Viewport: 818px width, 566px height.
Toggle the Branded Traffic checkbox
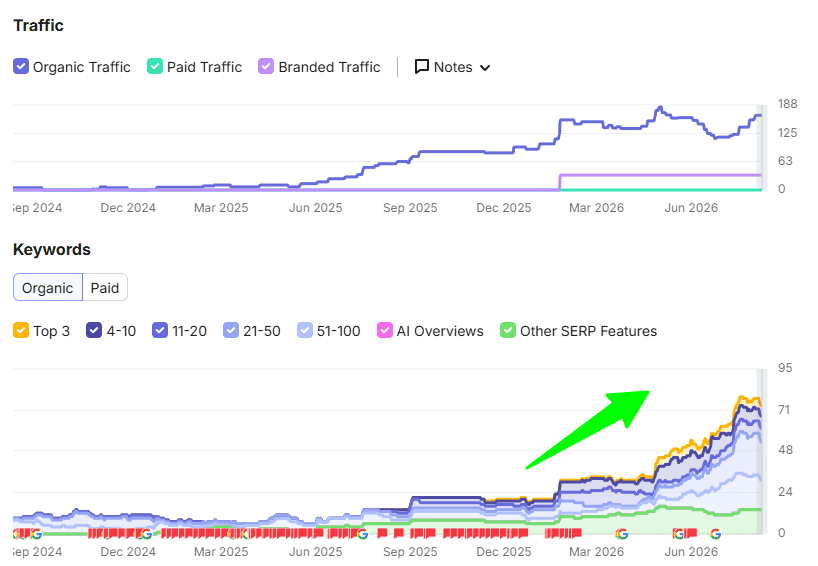click(266, 67)
